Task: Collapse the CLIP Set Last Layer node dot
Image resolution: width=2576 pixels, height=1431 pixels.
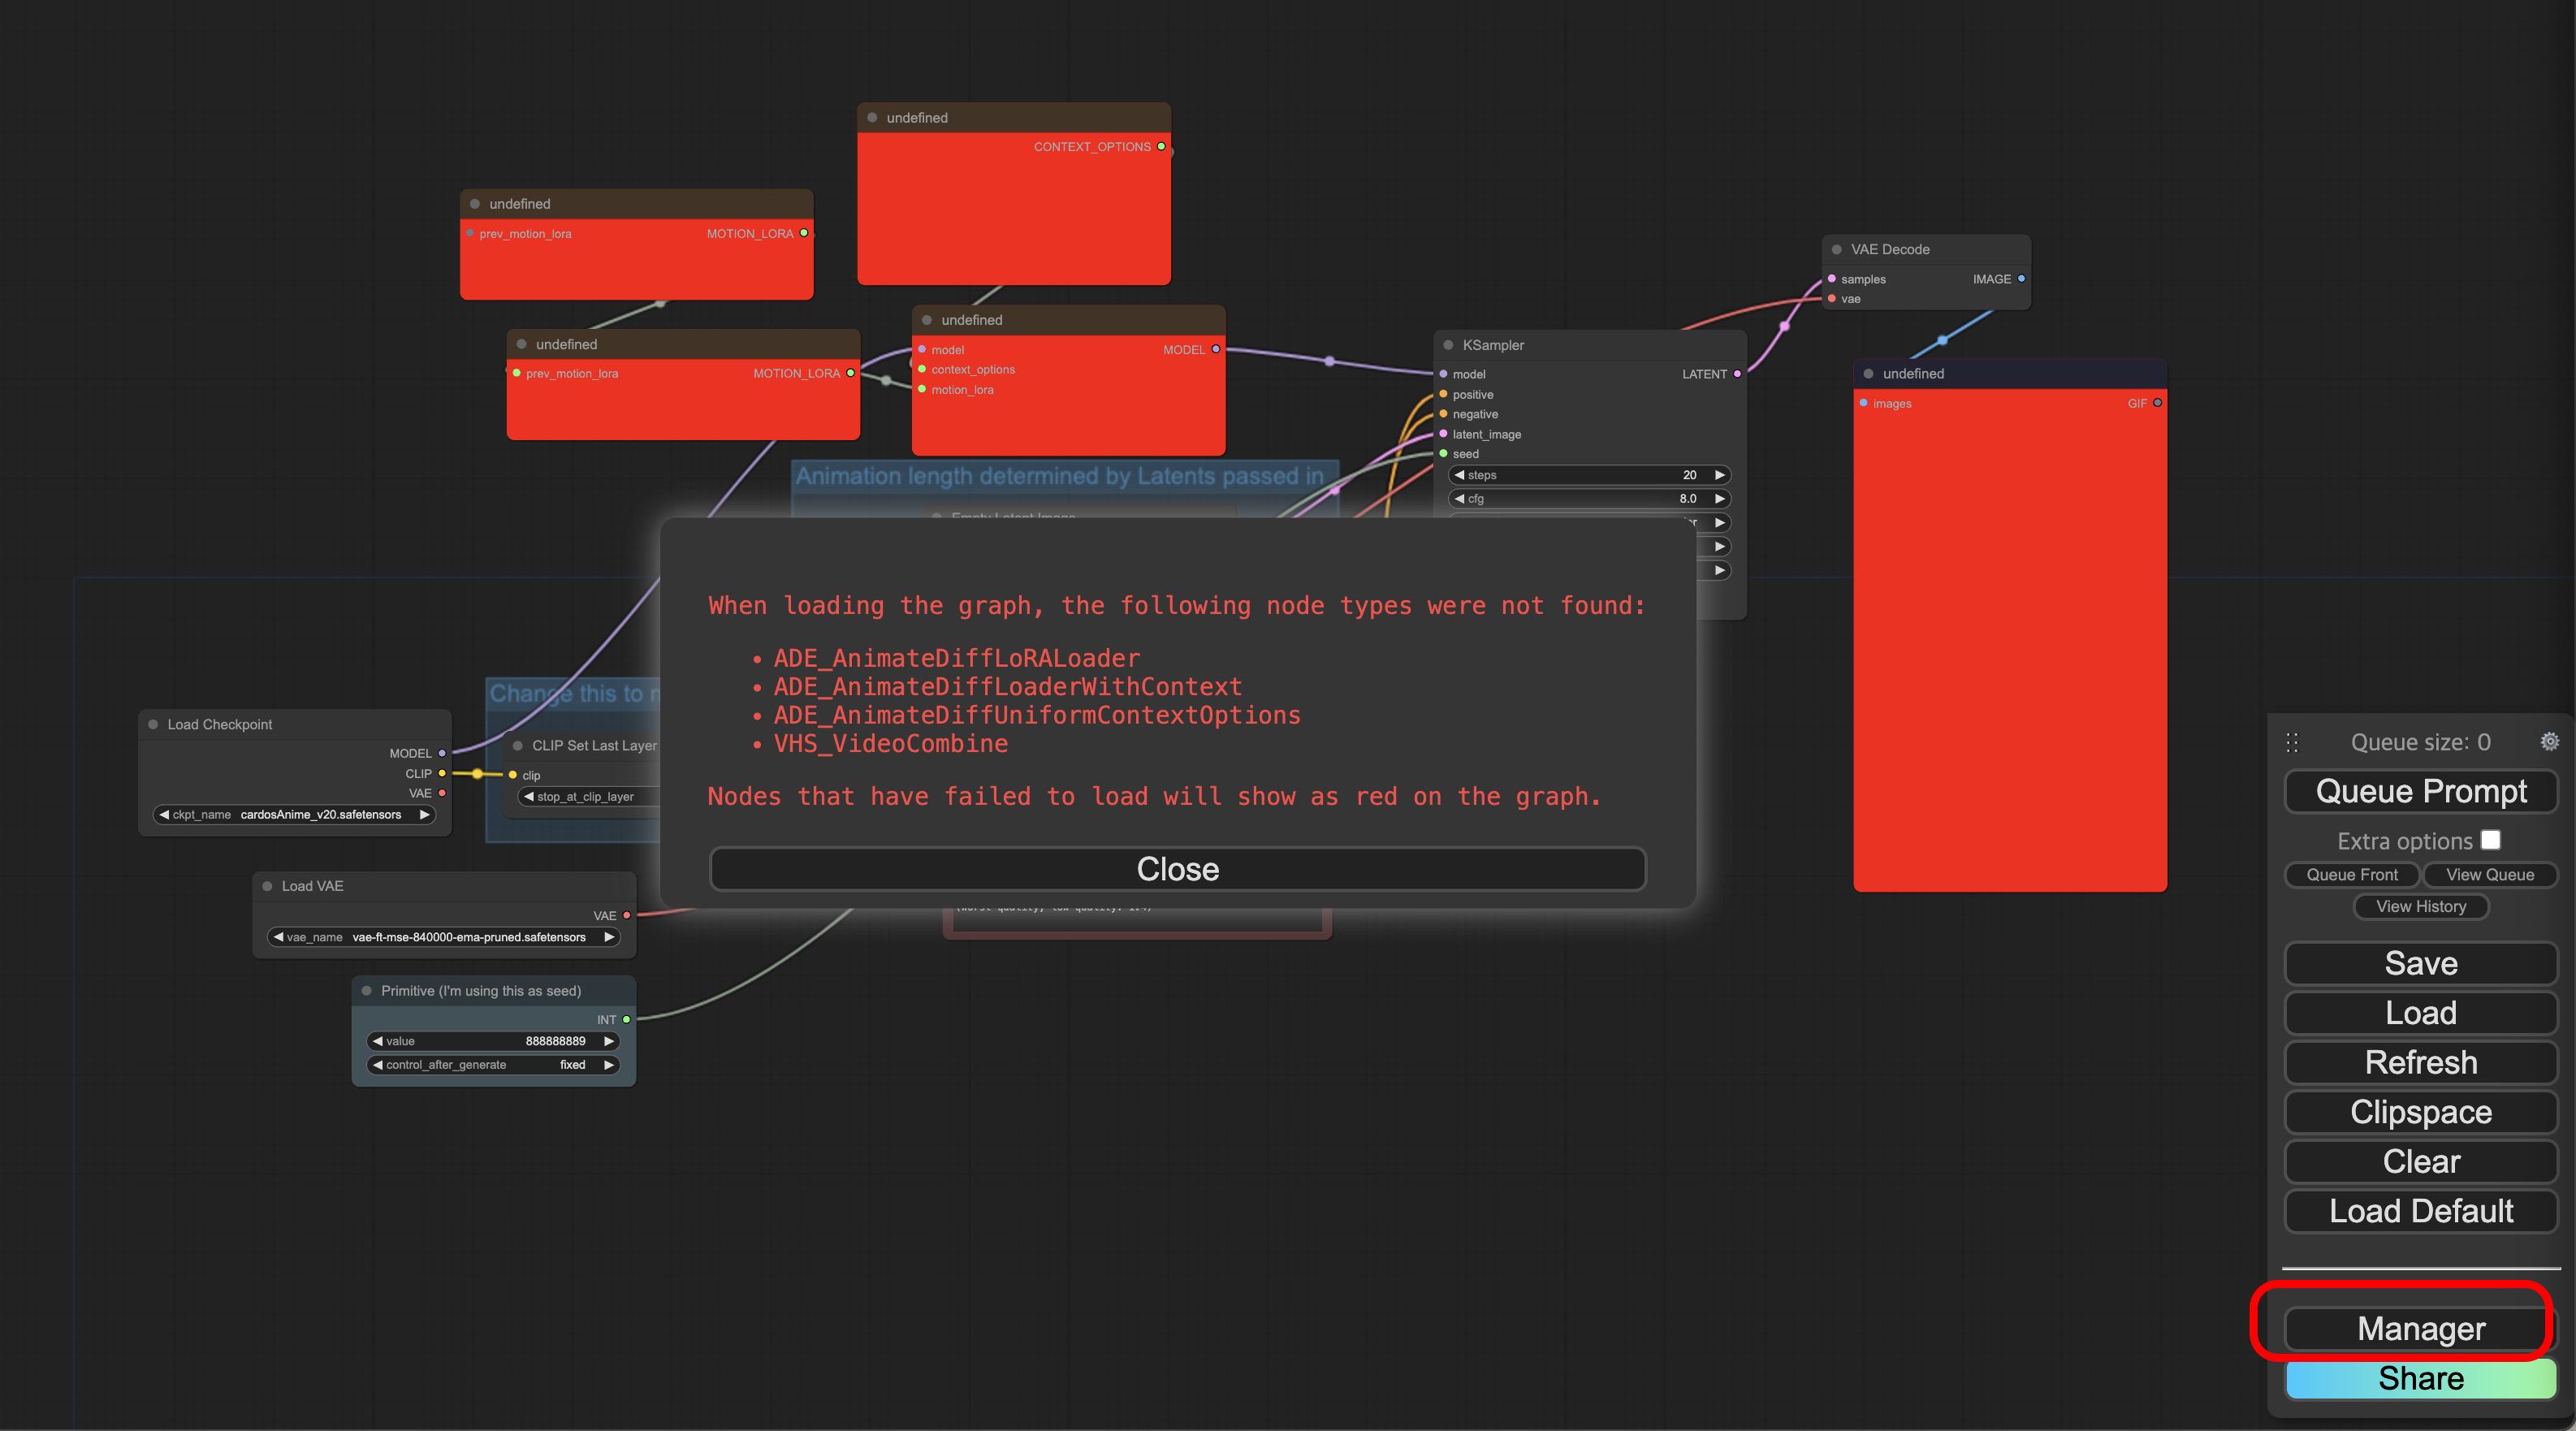Action: (517, 746)
